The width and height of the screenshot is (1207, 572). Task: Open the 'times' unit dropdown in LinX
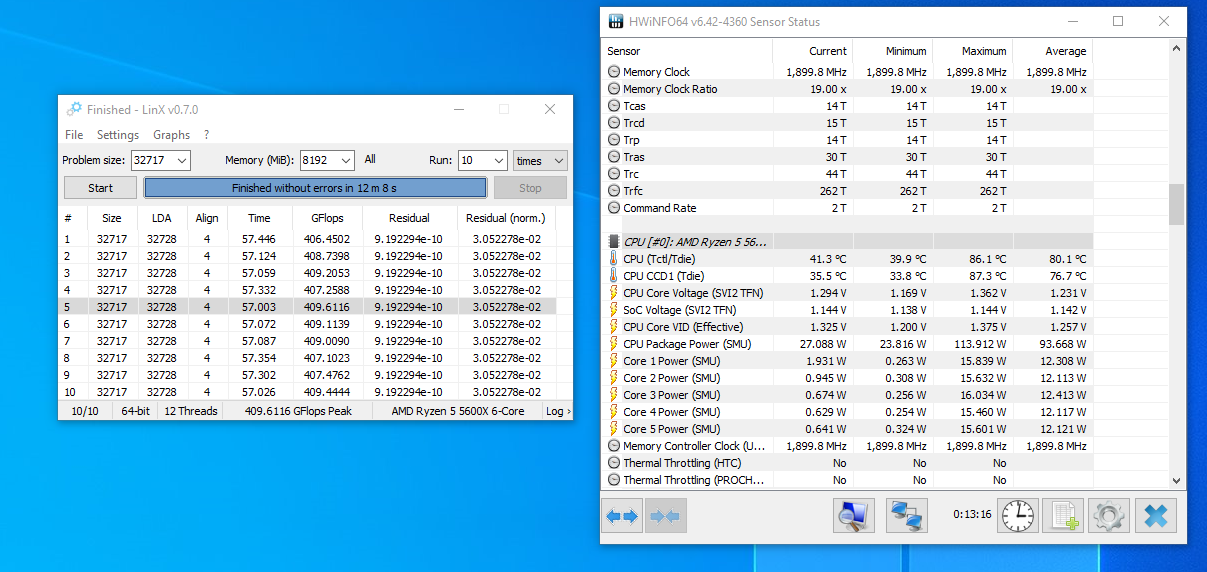pyautogui.click(x=540, y=160)
